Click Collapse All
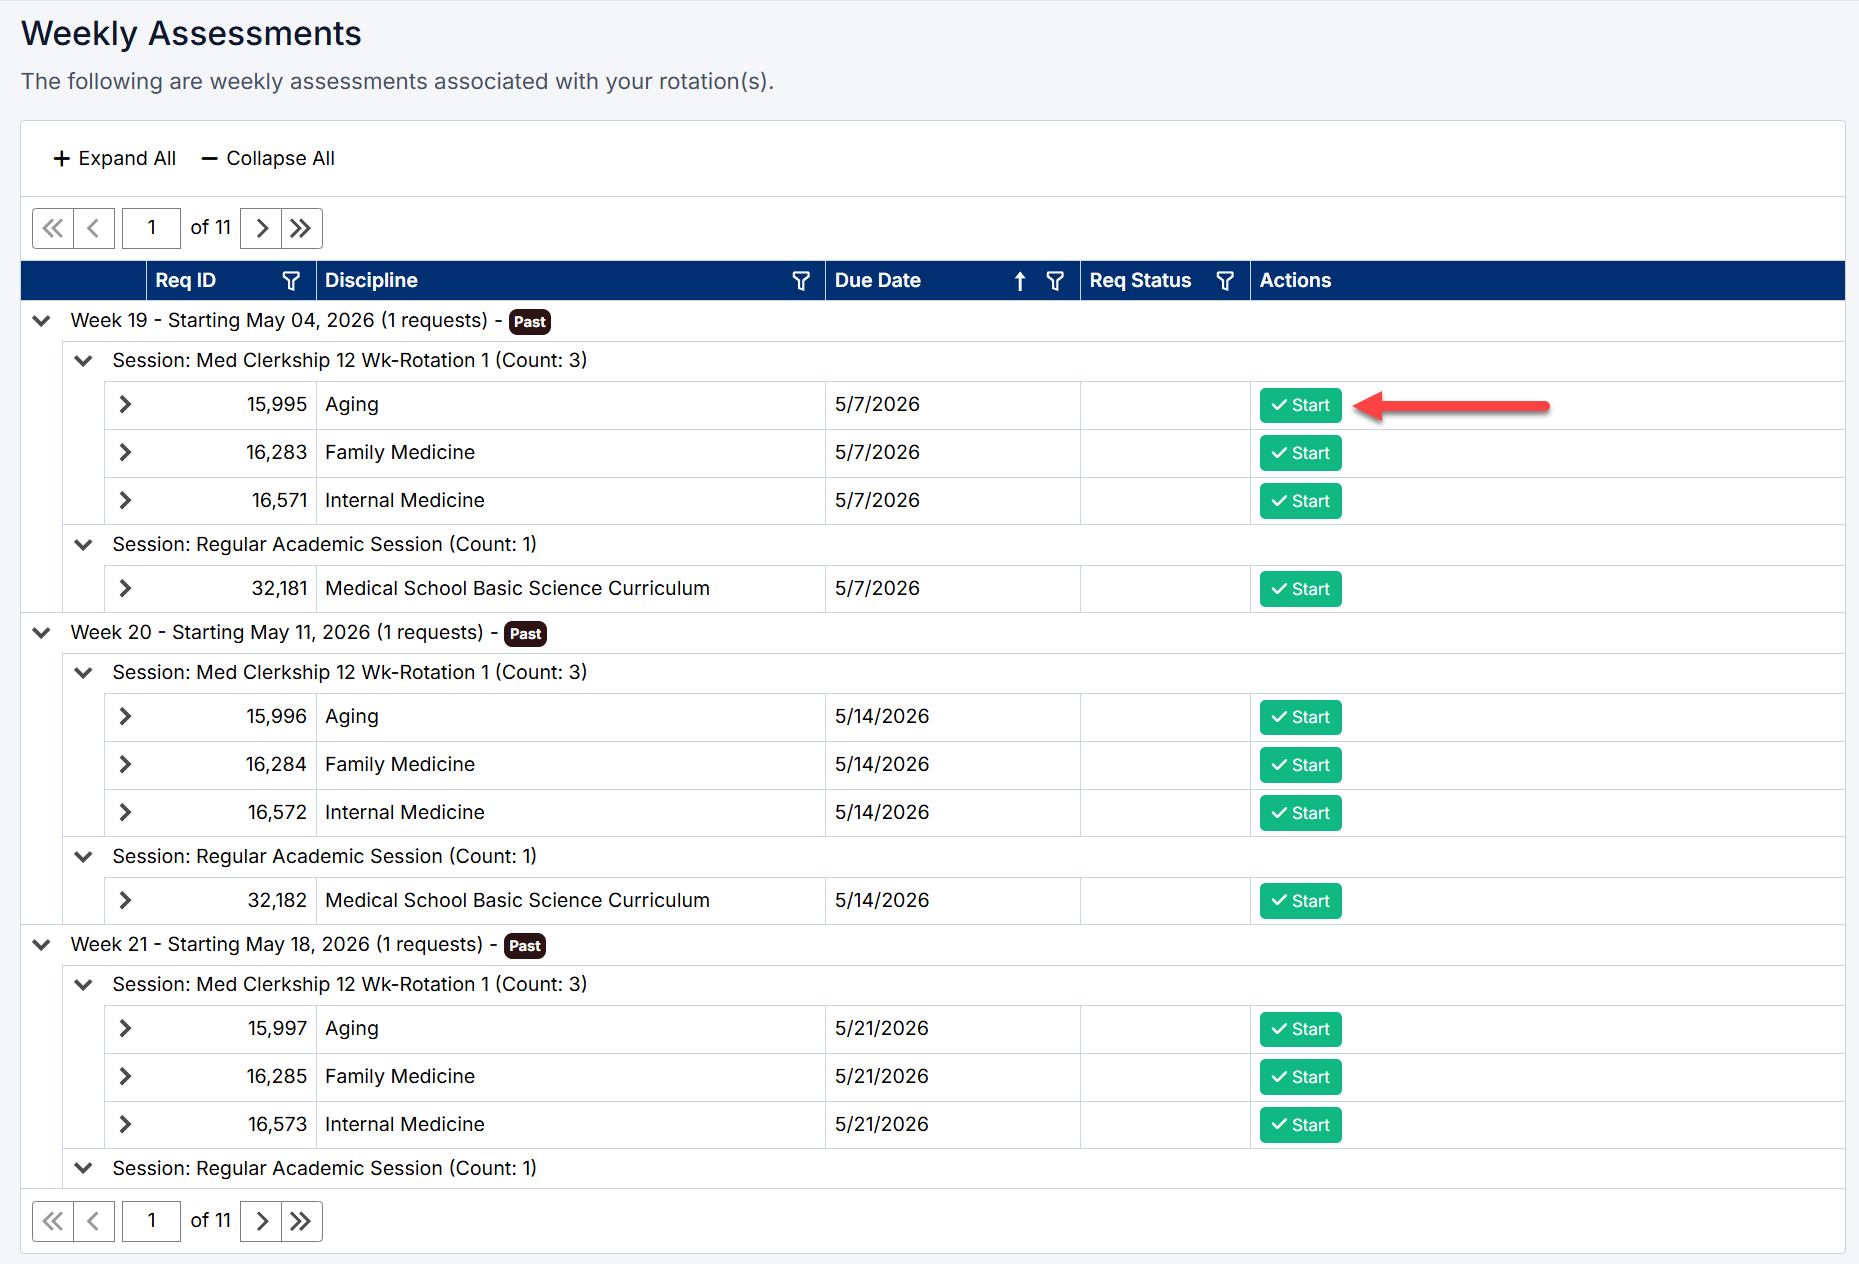 point(268,159)
